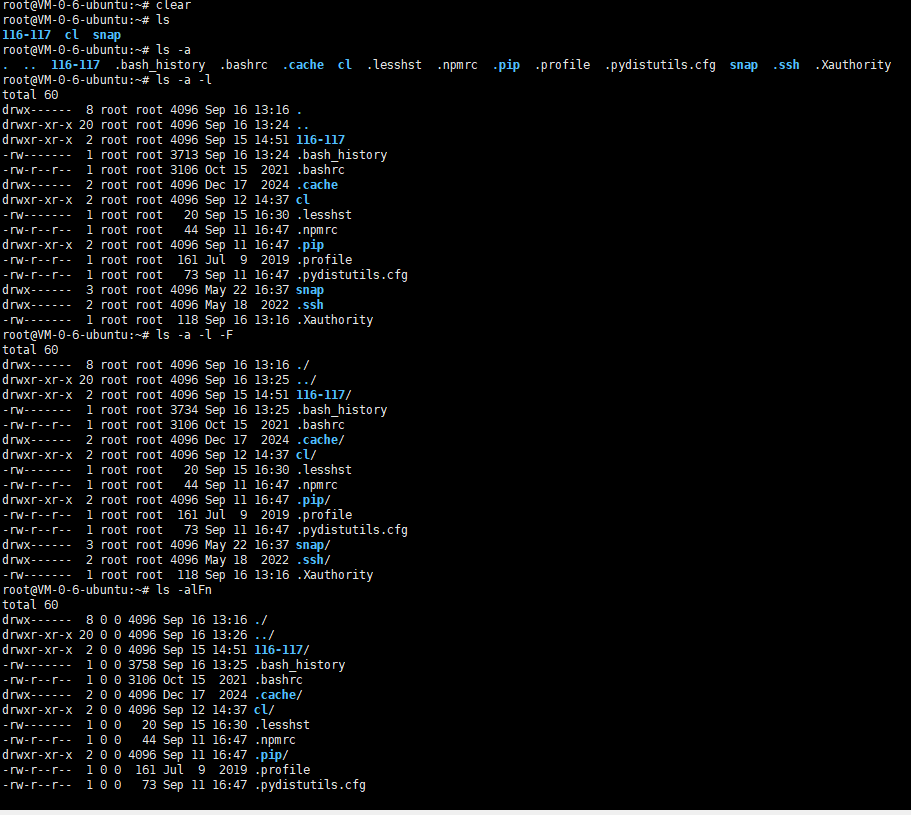Click the blue 116-117 directory in first ls output
911x815 pixels.
tap(27, 35)
